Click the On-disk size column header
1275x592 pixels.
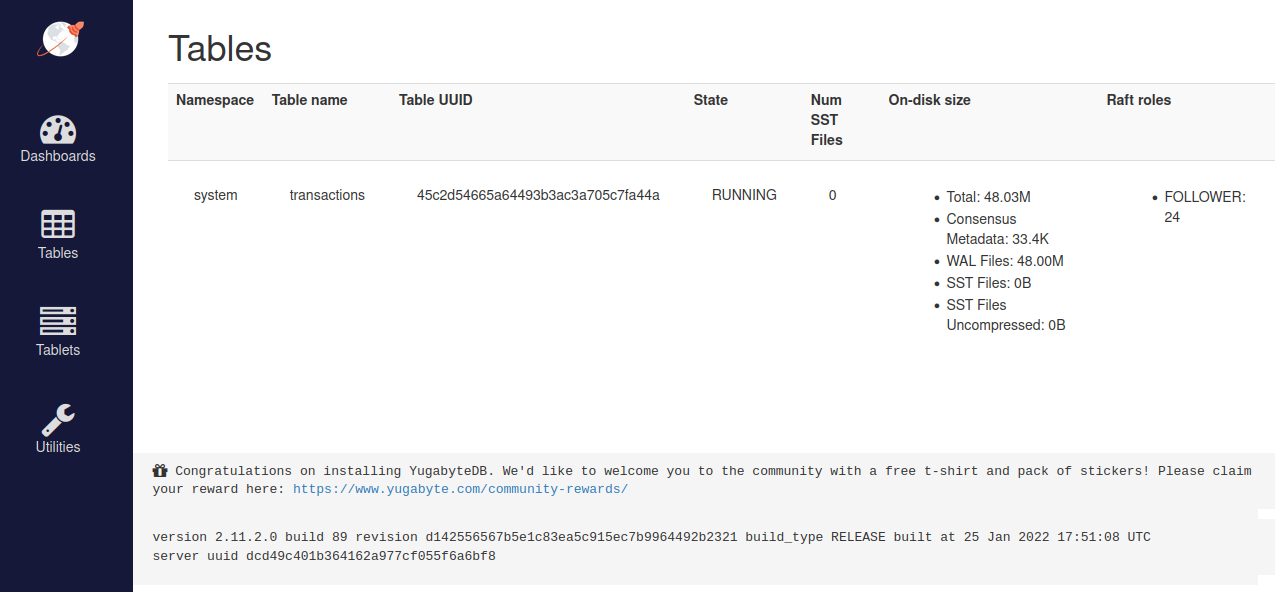pyautogui.click(x=928, y=100)
